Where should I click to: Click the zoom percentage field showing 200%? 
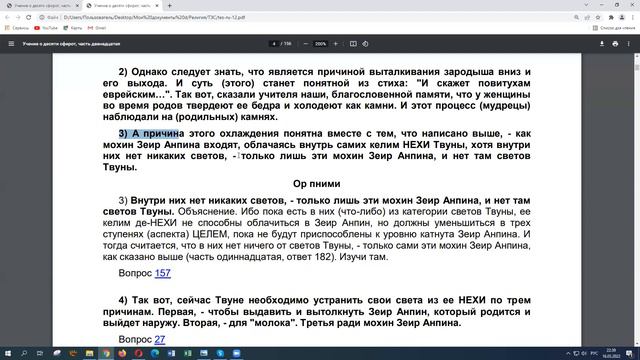click(x=320, y=44)
